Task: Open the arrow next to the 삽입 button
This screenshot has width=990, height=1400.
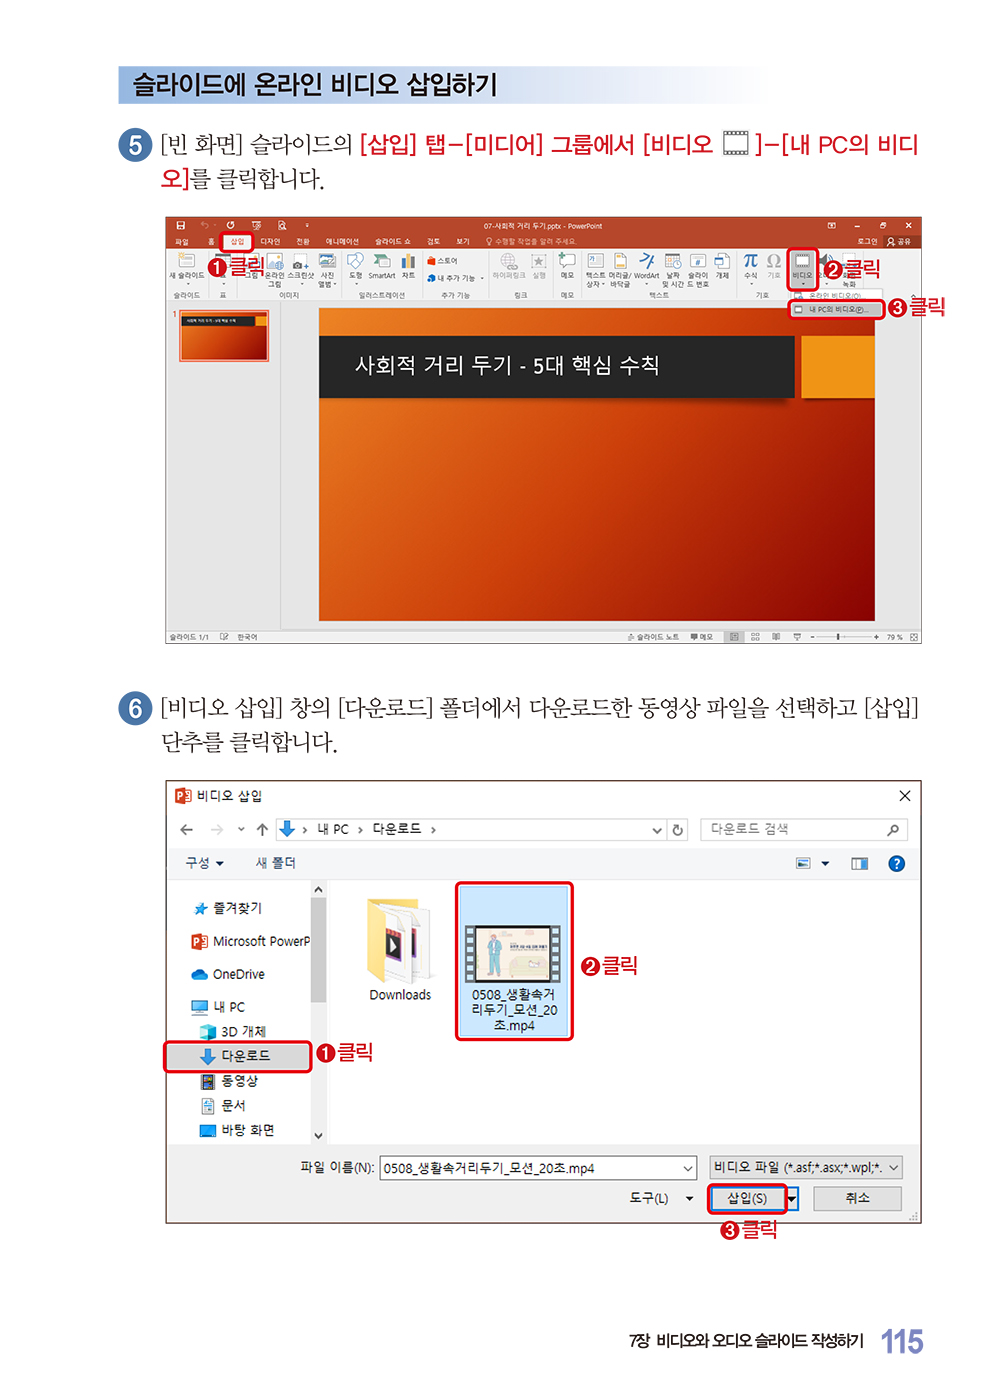Action: [792, 1198]
